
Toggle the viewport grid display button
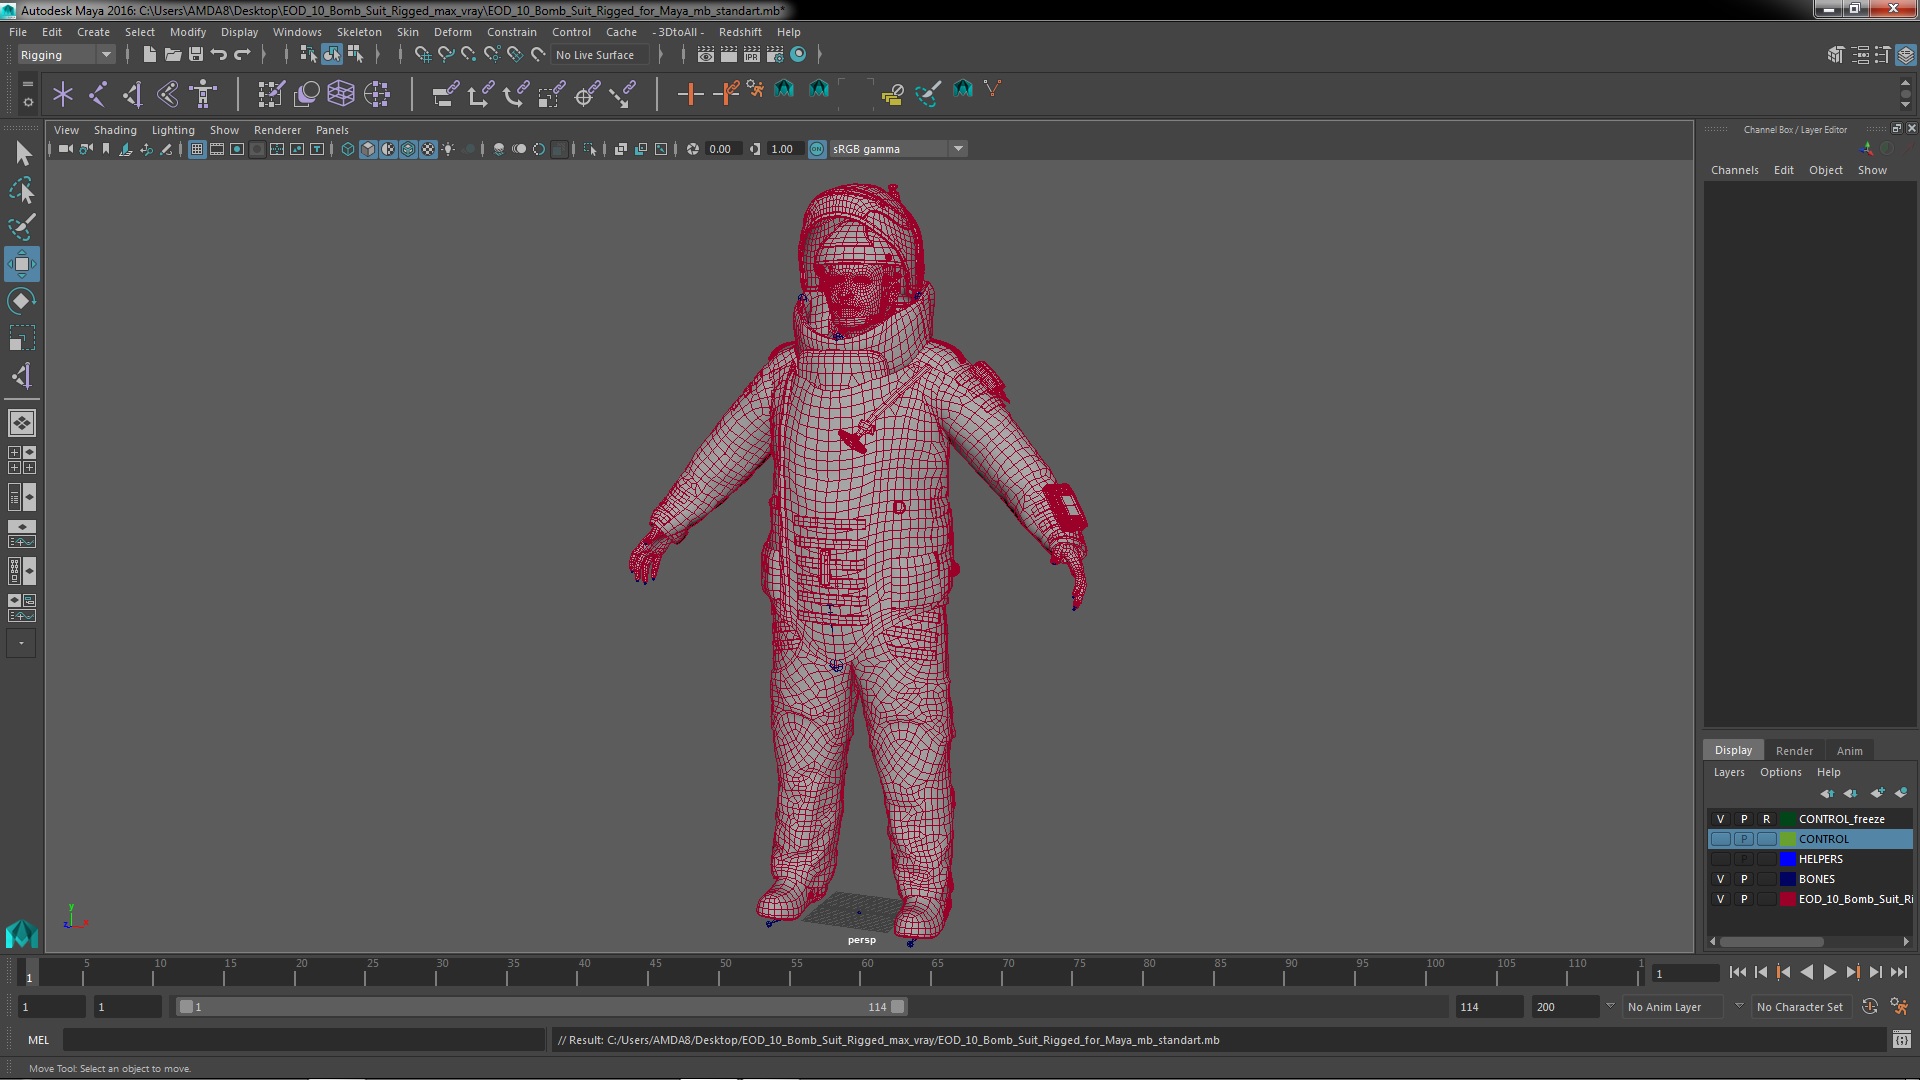[197, 149]
